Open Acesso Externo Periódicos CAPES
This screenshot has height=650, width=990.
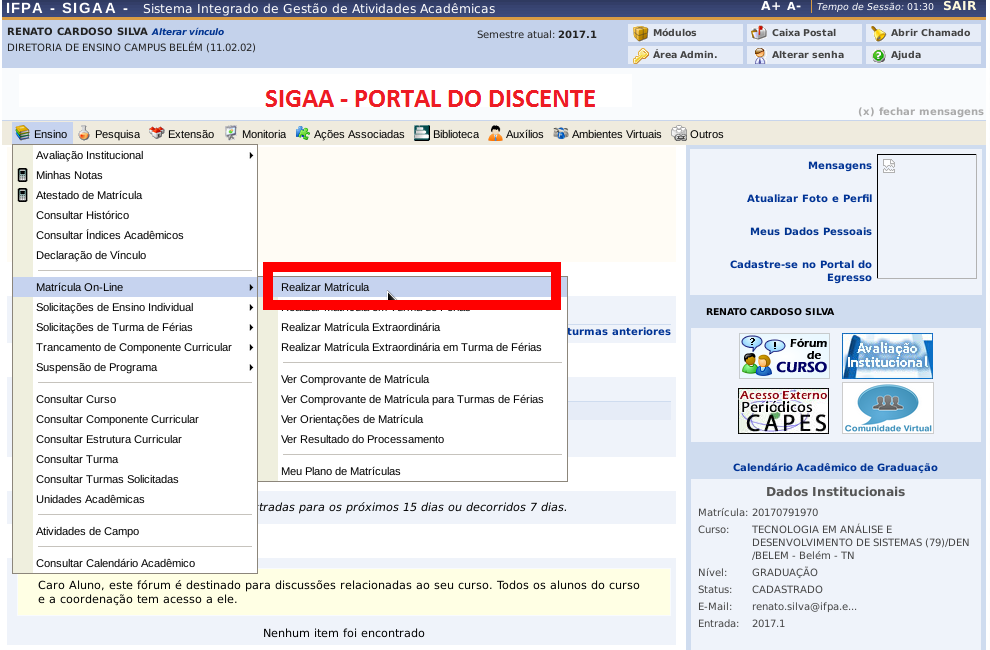(784, 411)
